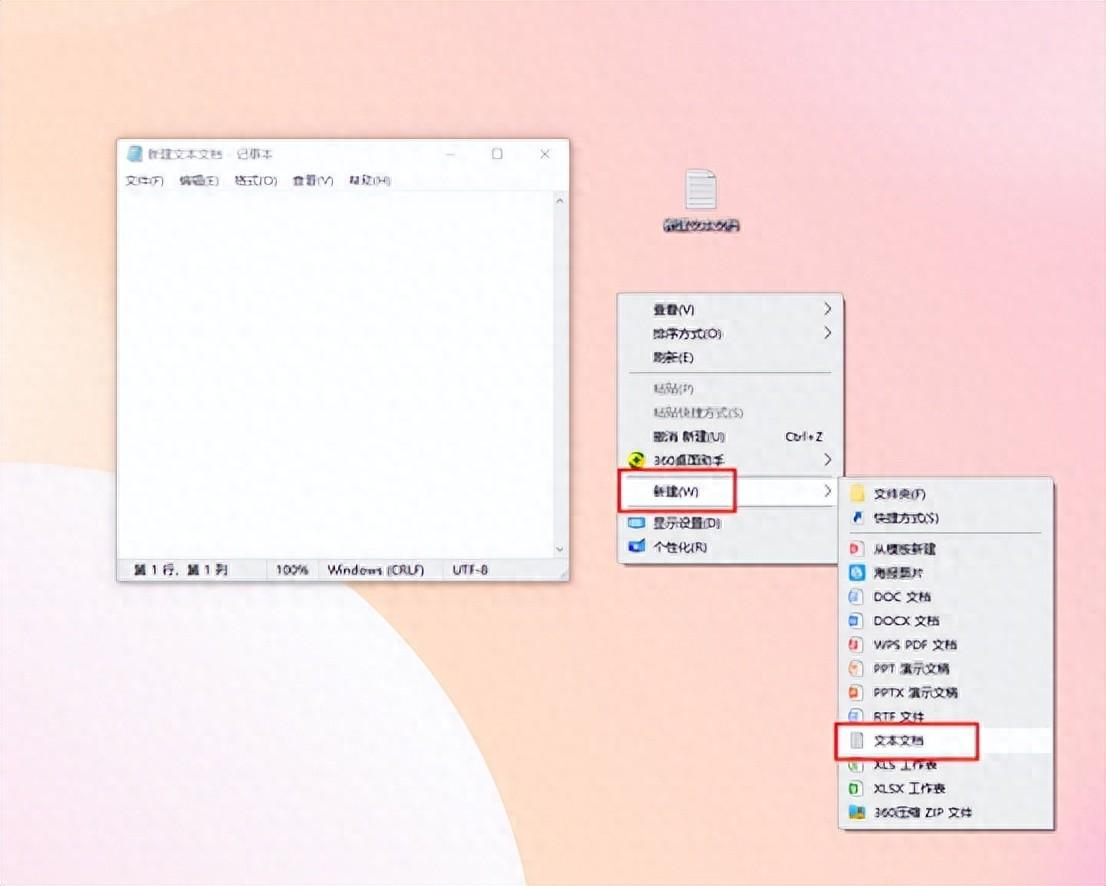
Task: Open the 格式(O) menu in Notepad
Action: click(255, 181)
